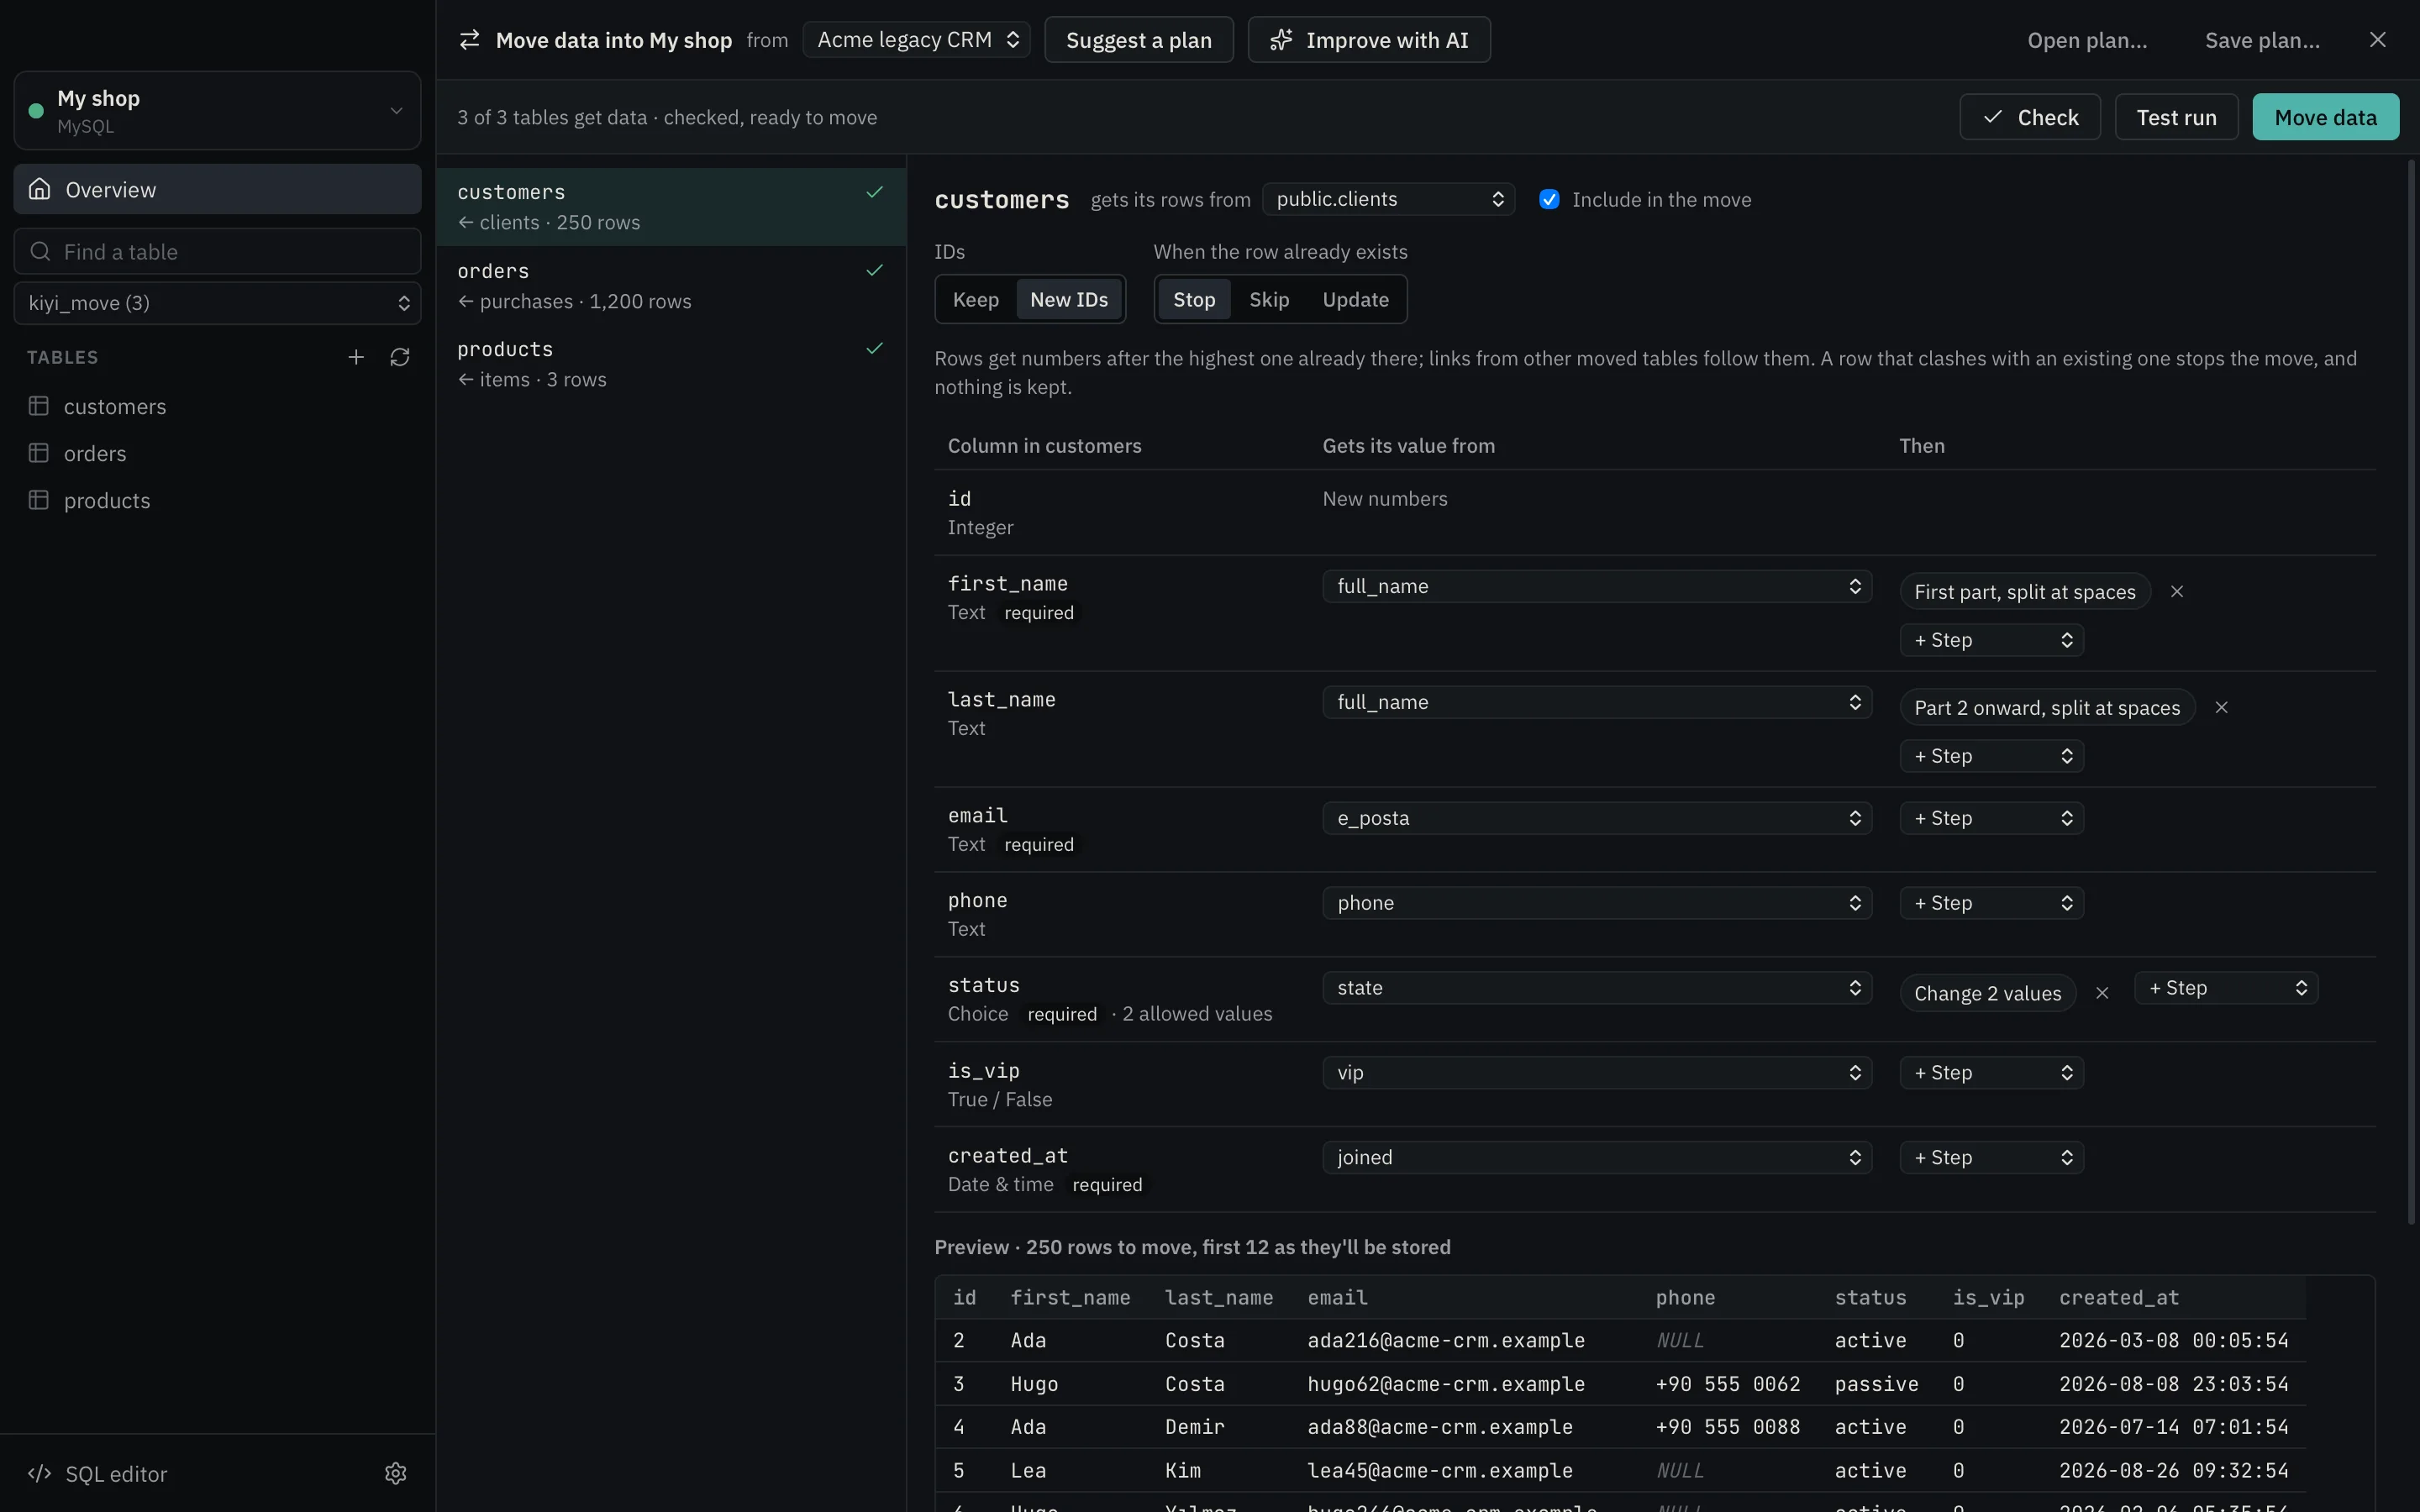Click the Move data button
The height and width of the screenshot is (1512, 2420).
[2325, 117]
